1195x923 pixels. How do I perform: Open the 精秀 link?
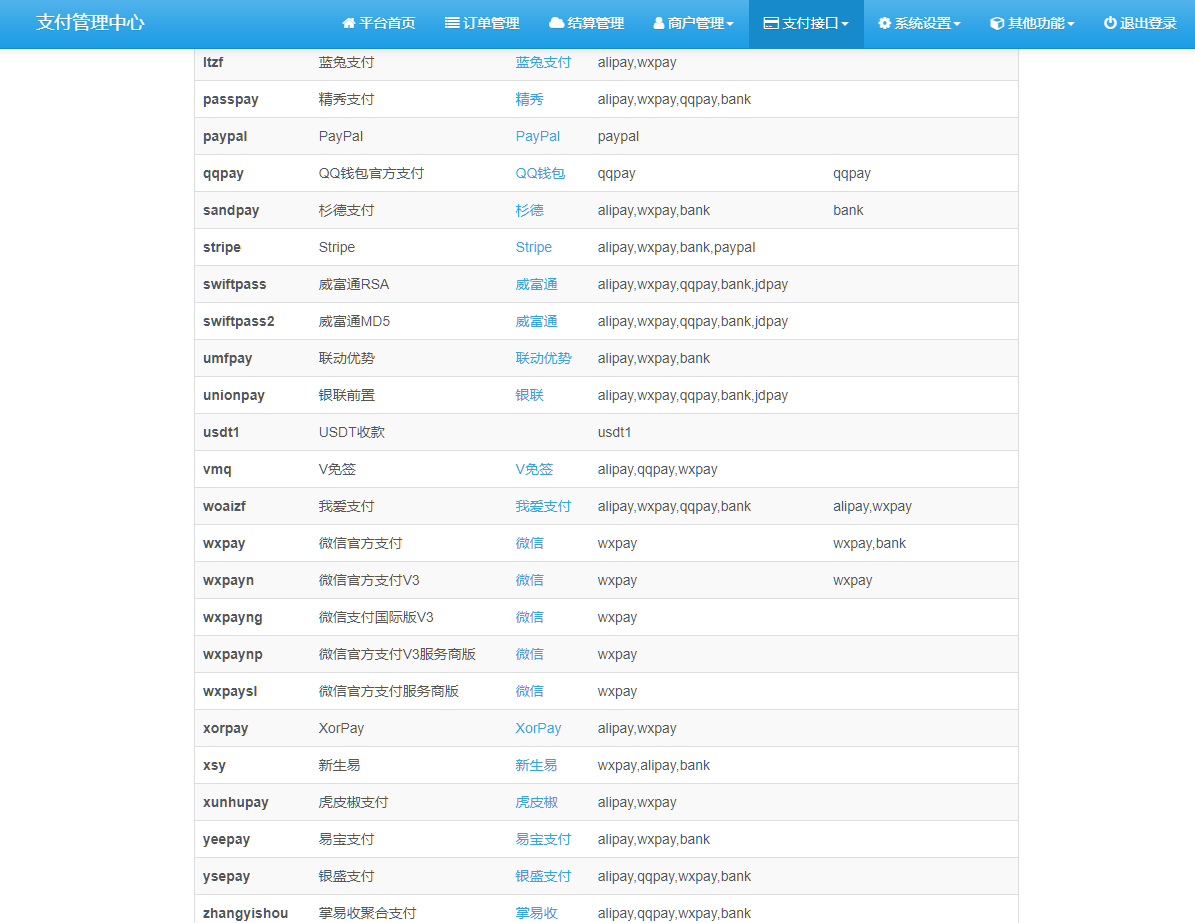[x=529, y=99]
